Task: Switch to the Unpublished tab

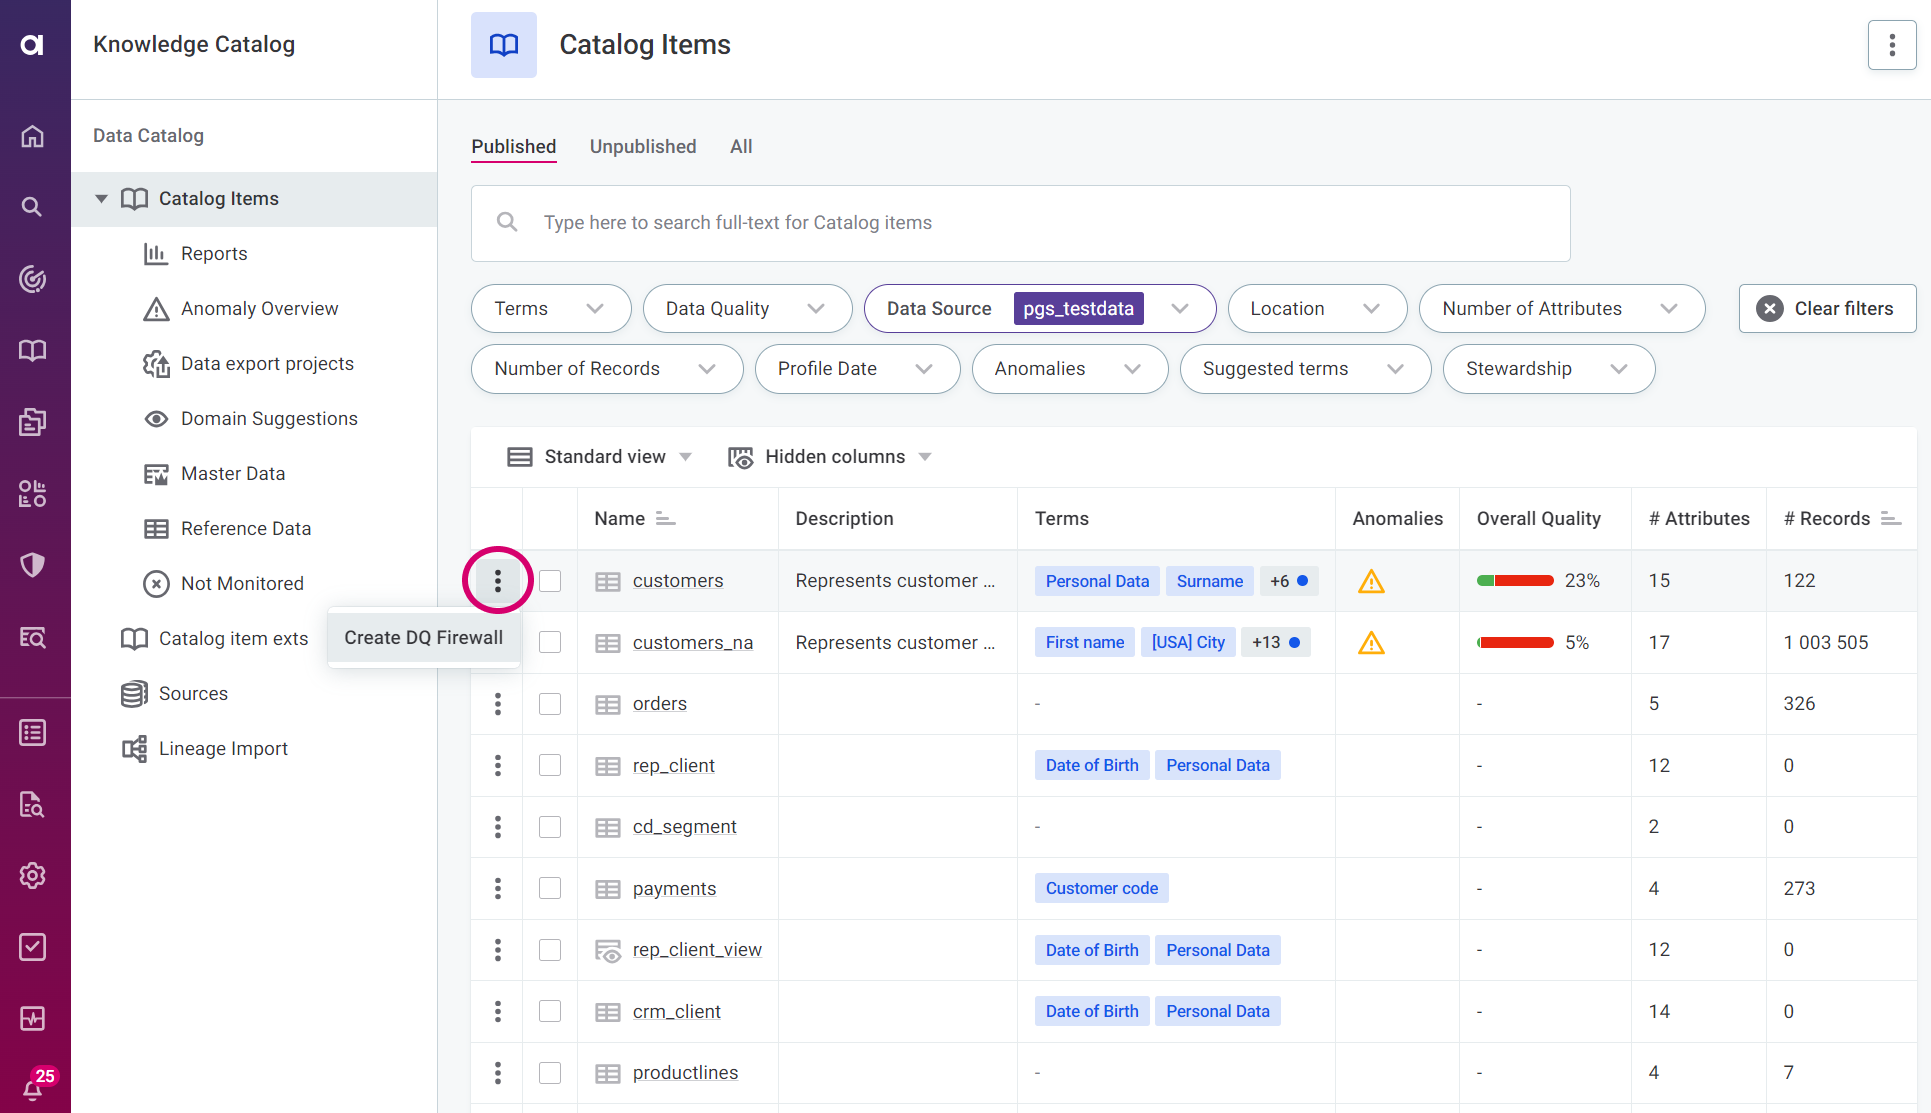Action: pyautogui.click(x=643, y=146)
